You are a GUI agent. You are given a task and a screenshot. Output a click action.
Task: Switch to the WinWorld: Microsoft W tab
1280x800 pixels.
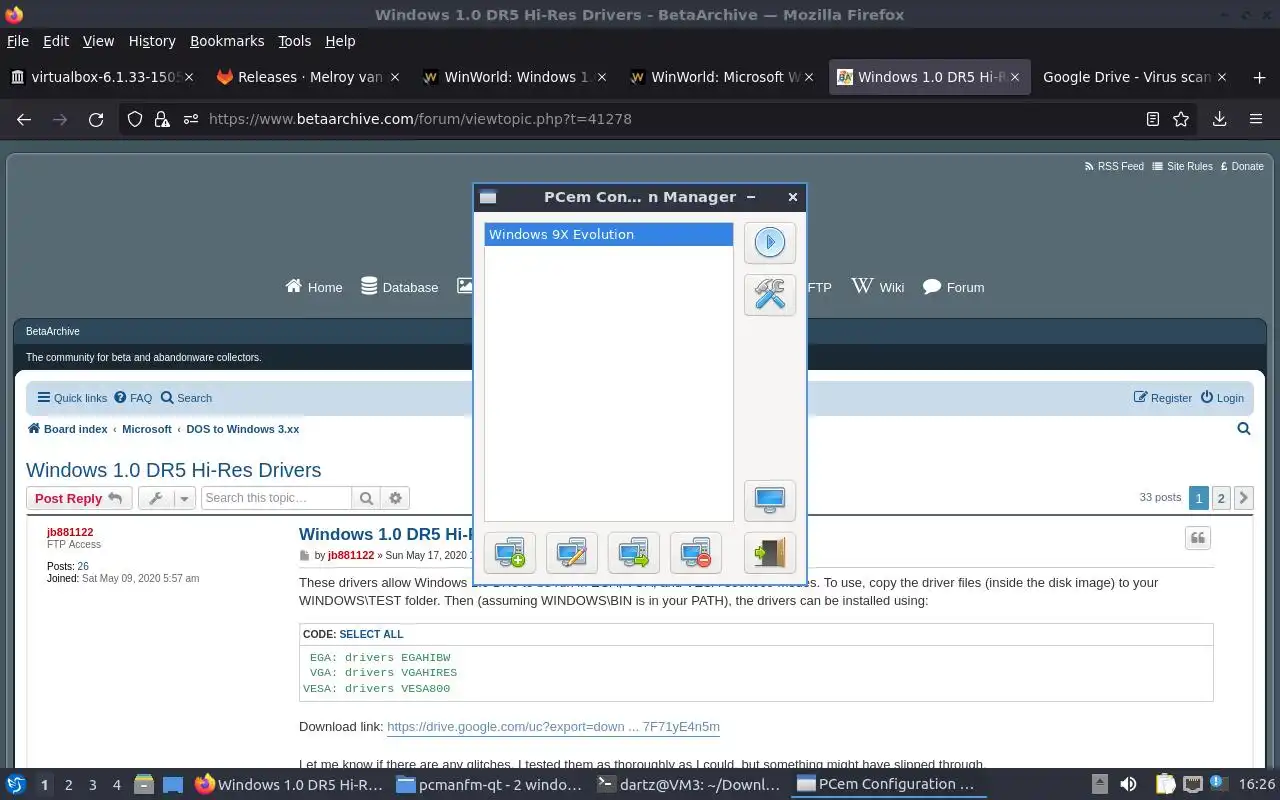coord(722,77)
